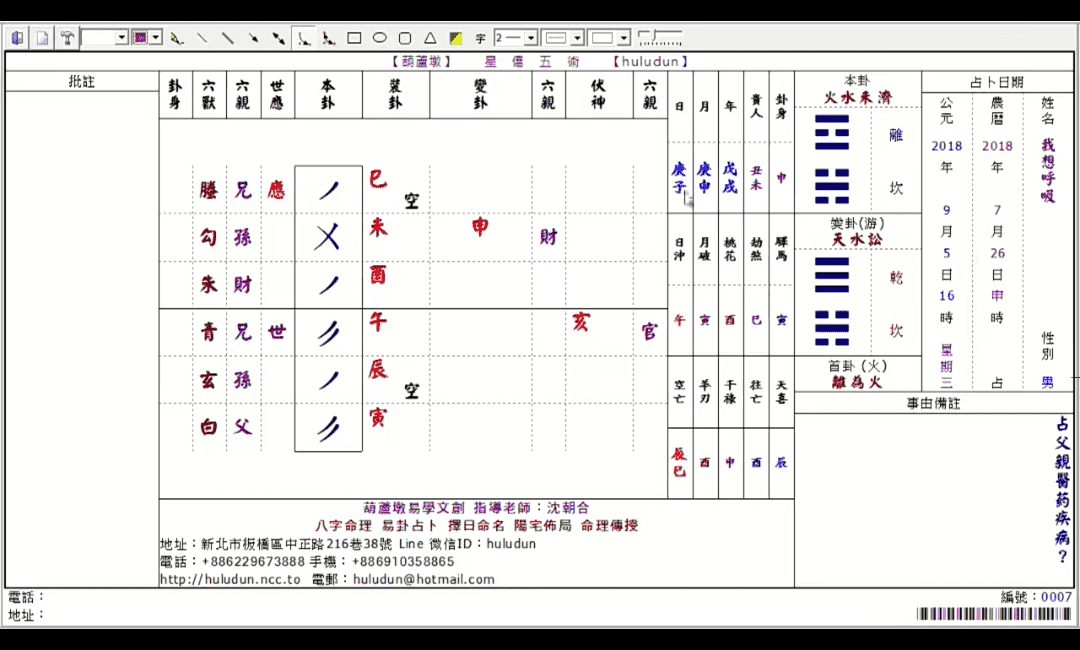1080x650 pixels.
Task: Click the yellow and black fill color icon
Action: tap(455, 38)
